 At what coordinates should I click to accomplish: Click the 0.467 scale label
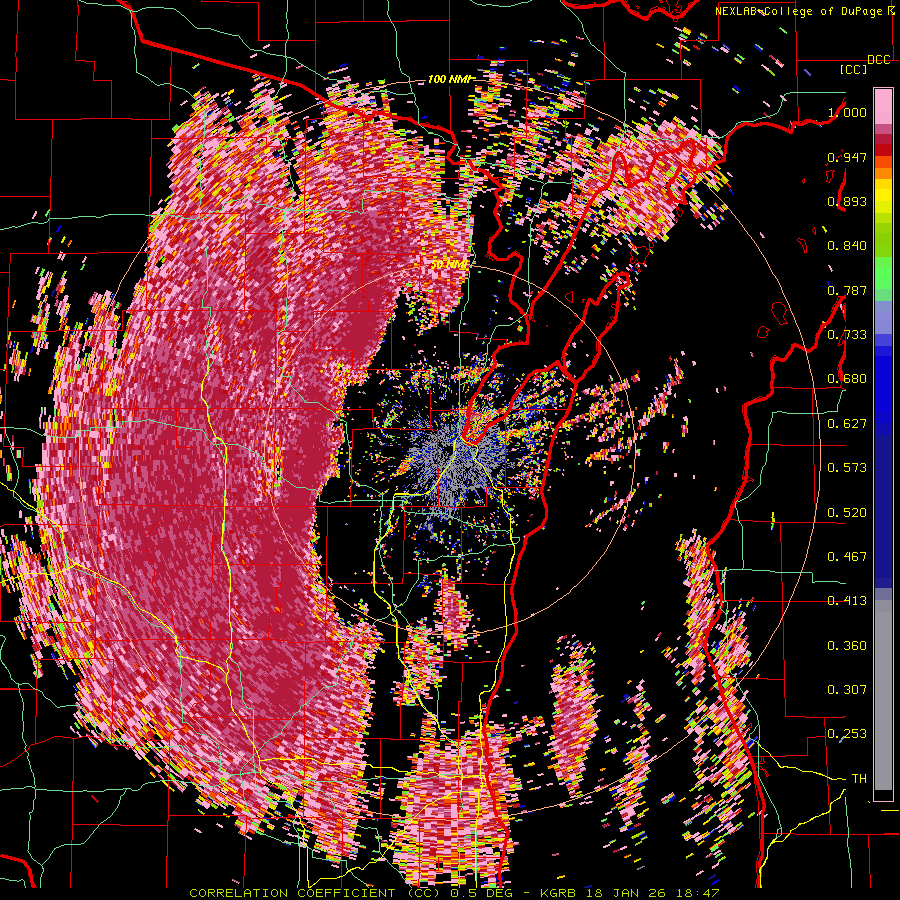(847, 557)
